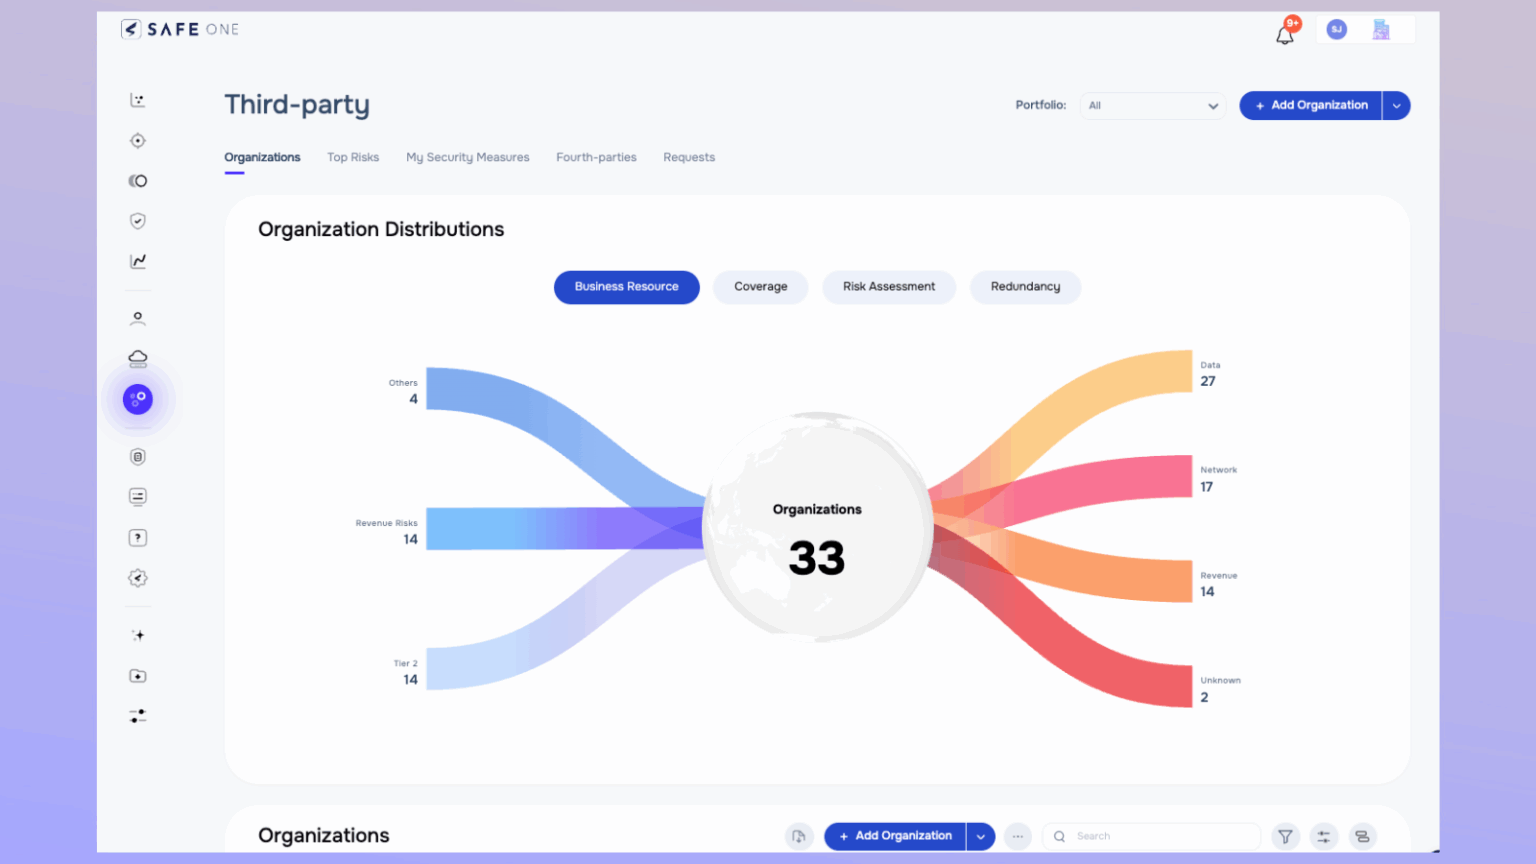Switch to the Top Risks tab
The image size is (1536, 864).
pos(353,158)
